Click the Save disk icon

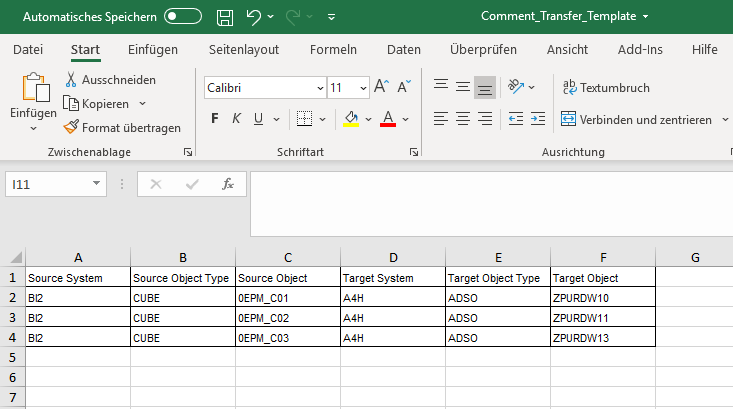coord(225,17)
